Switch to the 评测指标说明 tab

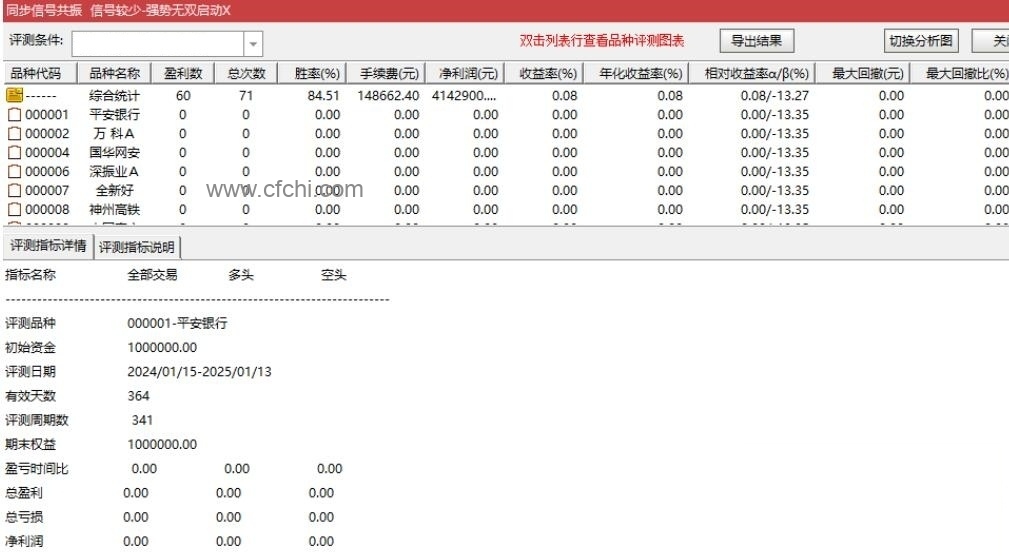(x=137, y=247)
